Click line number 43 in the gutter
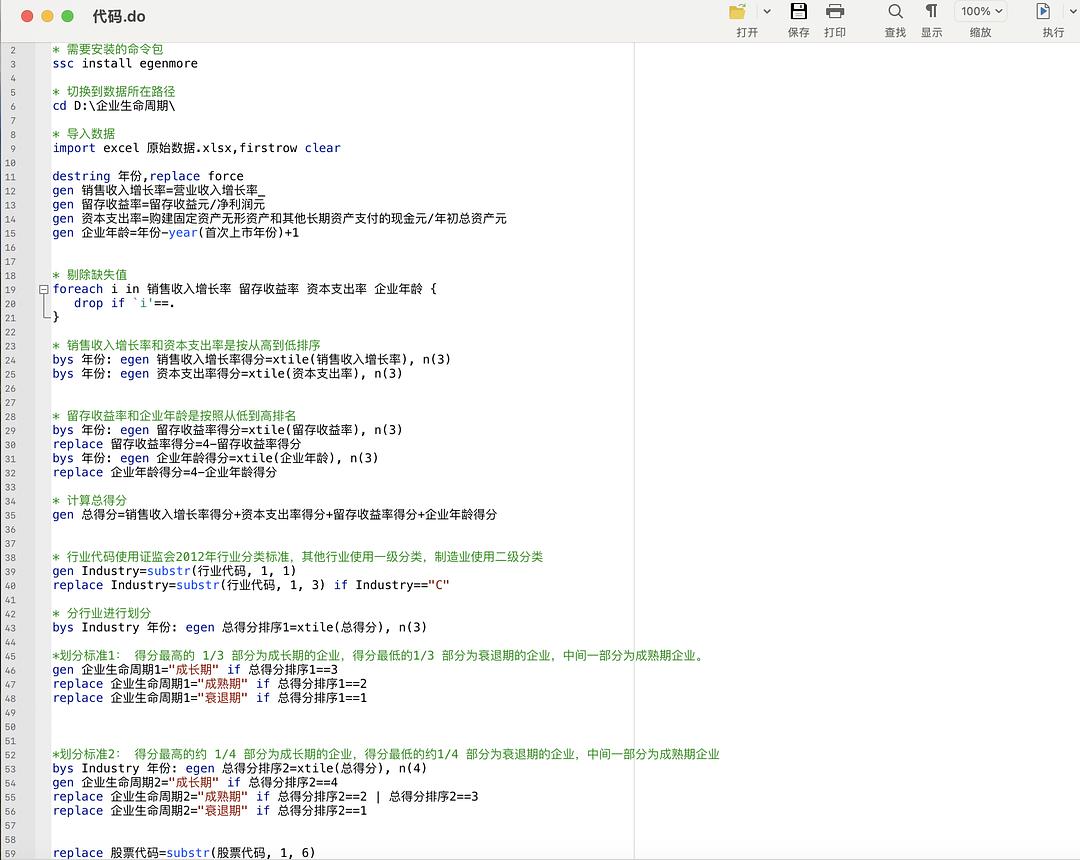The width and height of the screenshot is (1080, 860). 10,628
